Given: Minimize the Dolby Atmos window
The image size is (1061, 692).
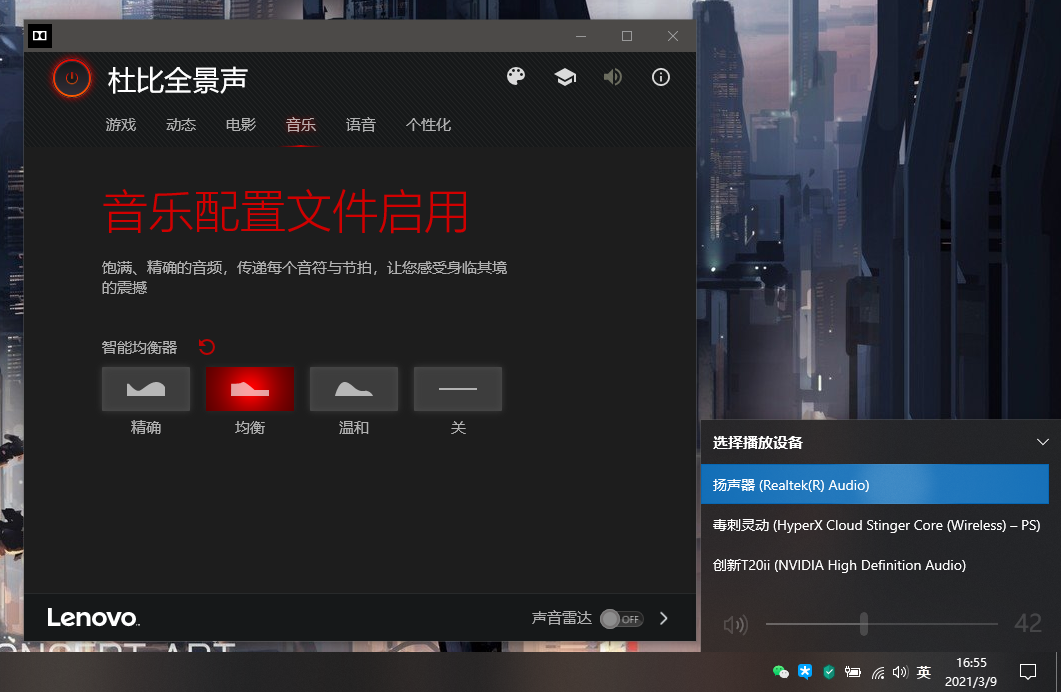Looking at the screenshot, I should pos(581,36).
